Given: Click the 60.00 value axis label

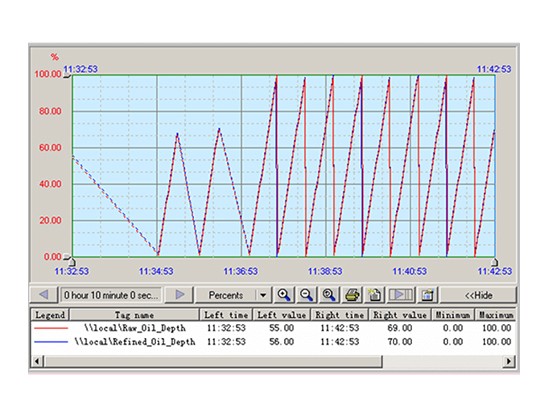Looking at the screenshot, I should [x=50, y=148].
